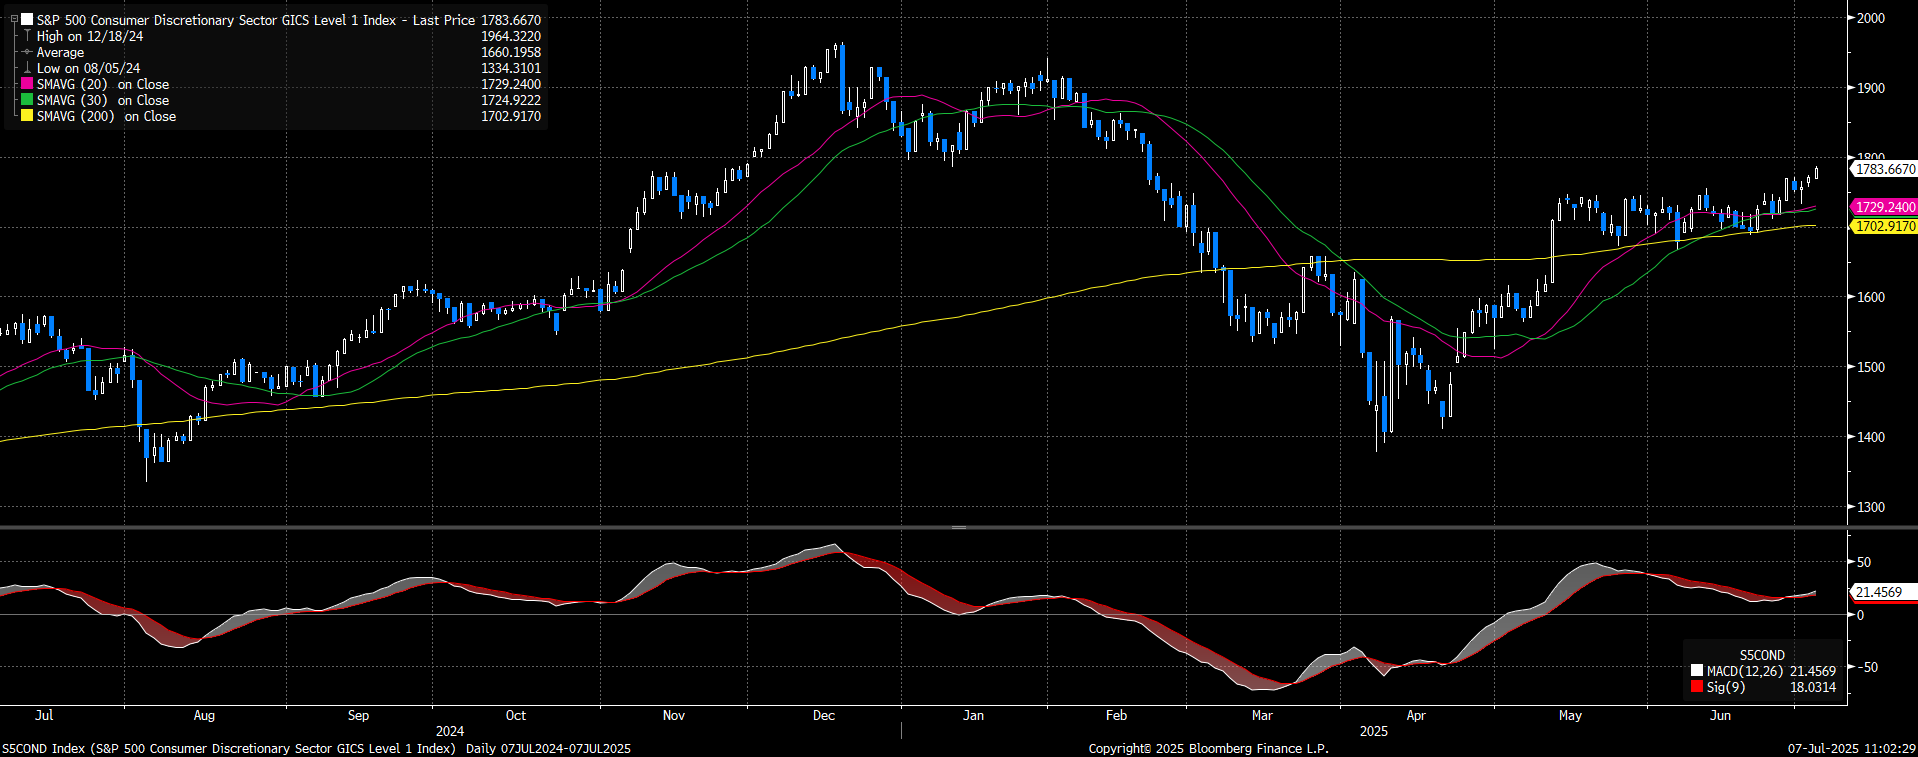Click the low value 1334.3101
Viewport: 1918px width, 757px height.
[x=511, y=68]
